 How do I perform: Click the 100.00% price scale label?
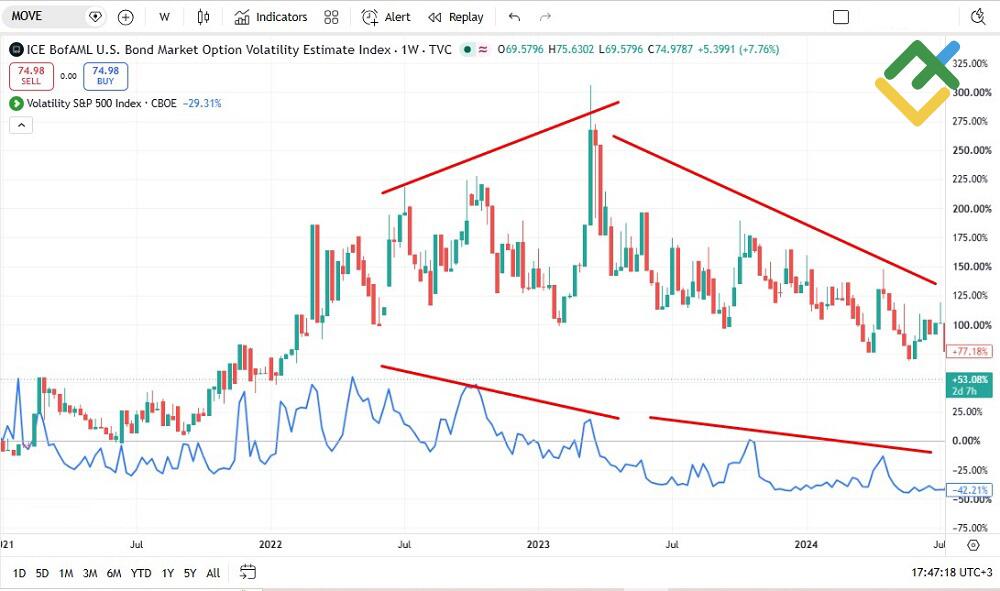click(971, 325)
